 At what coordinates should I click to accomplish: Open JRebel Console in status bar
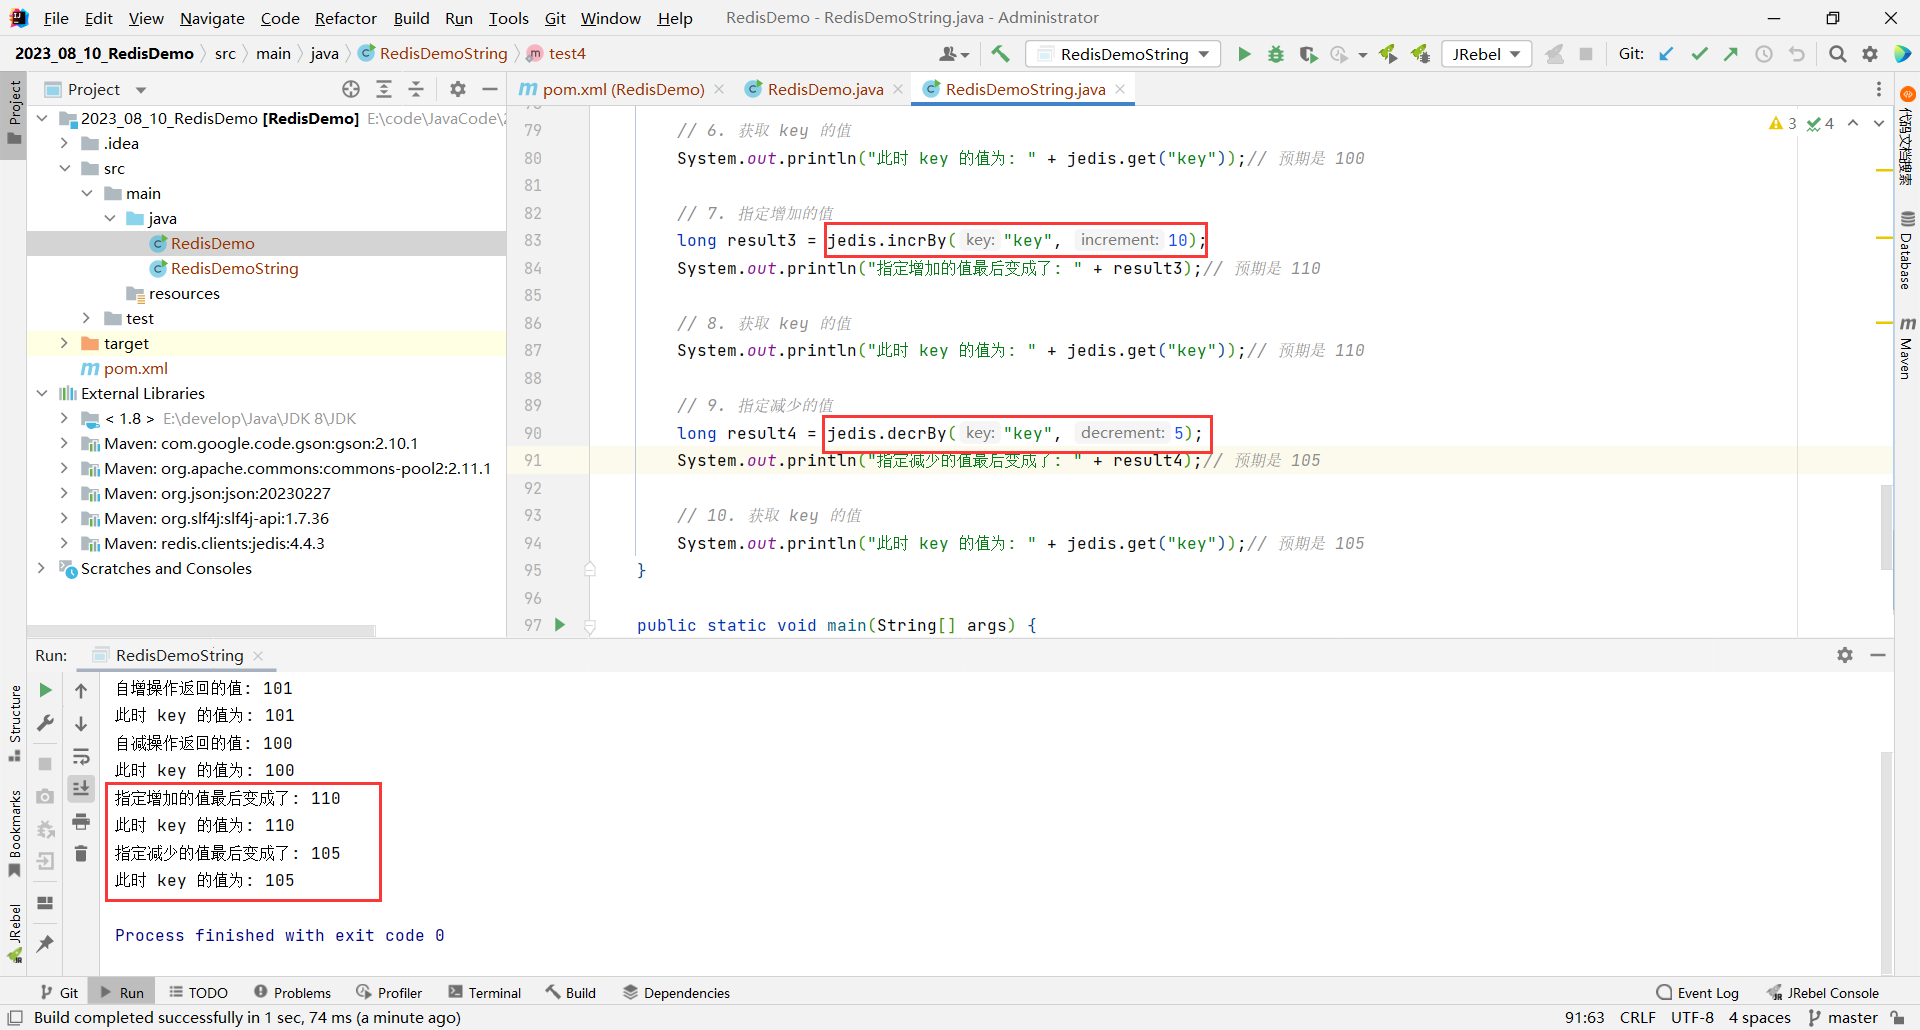(x=1823, y=993)
